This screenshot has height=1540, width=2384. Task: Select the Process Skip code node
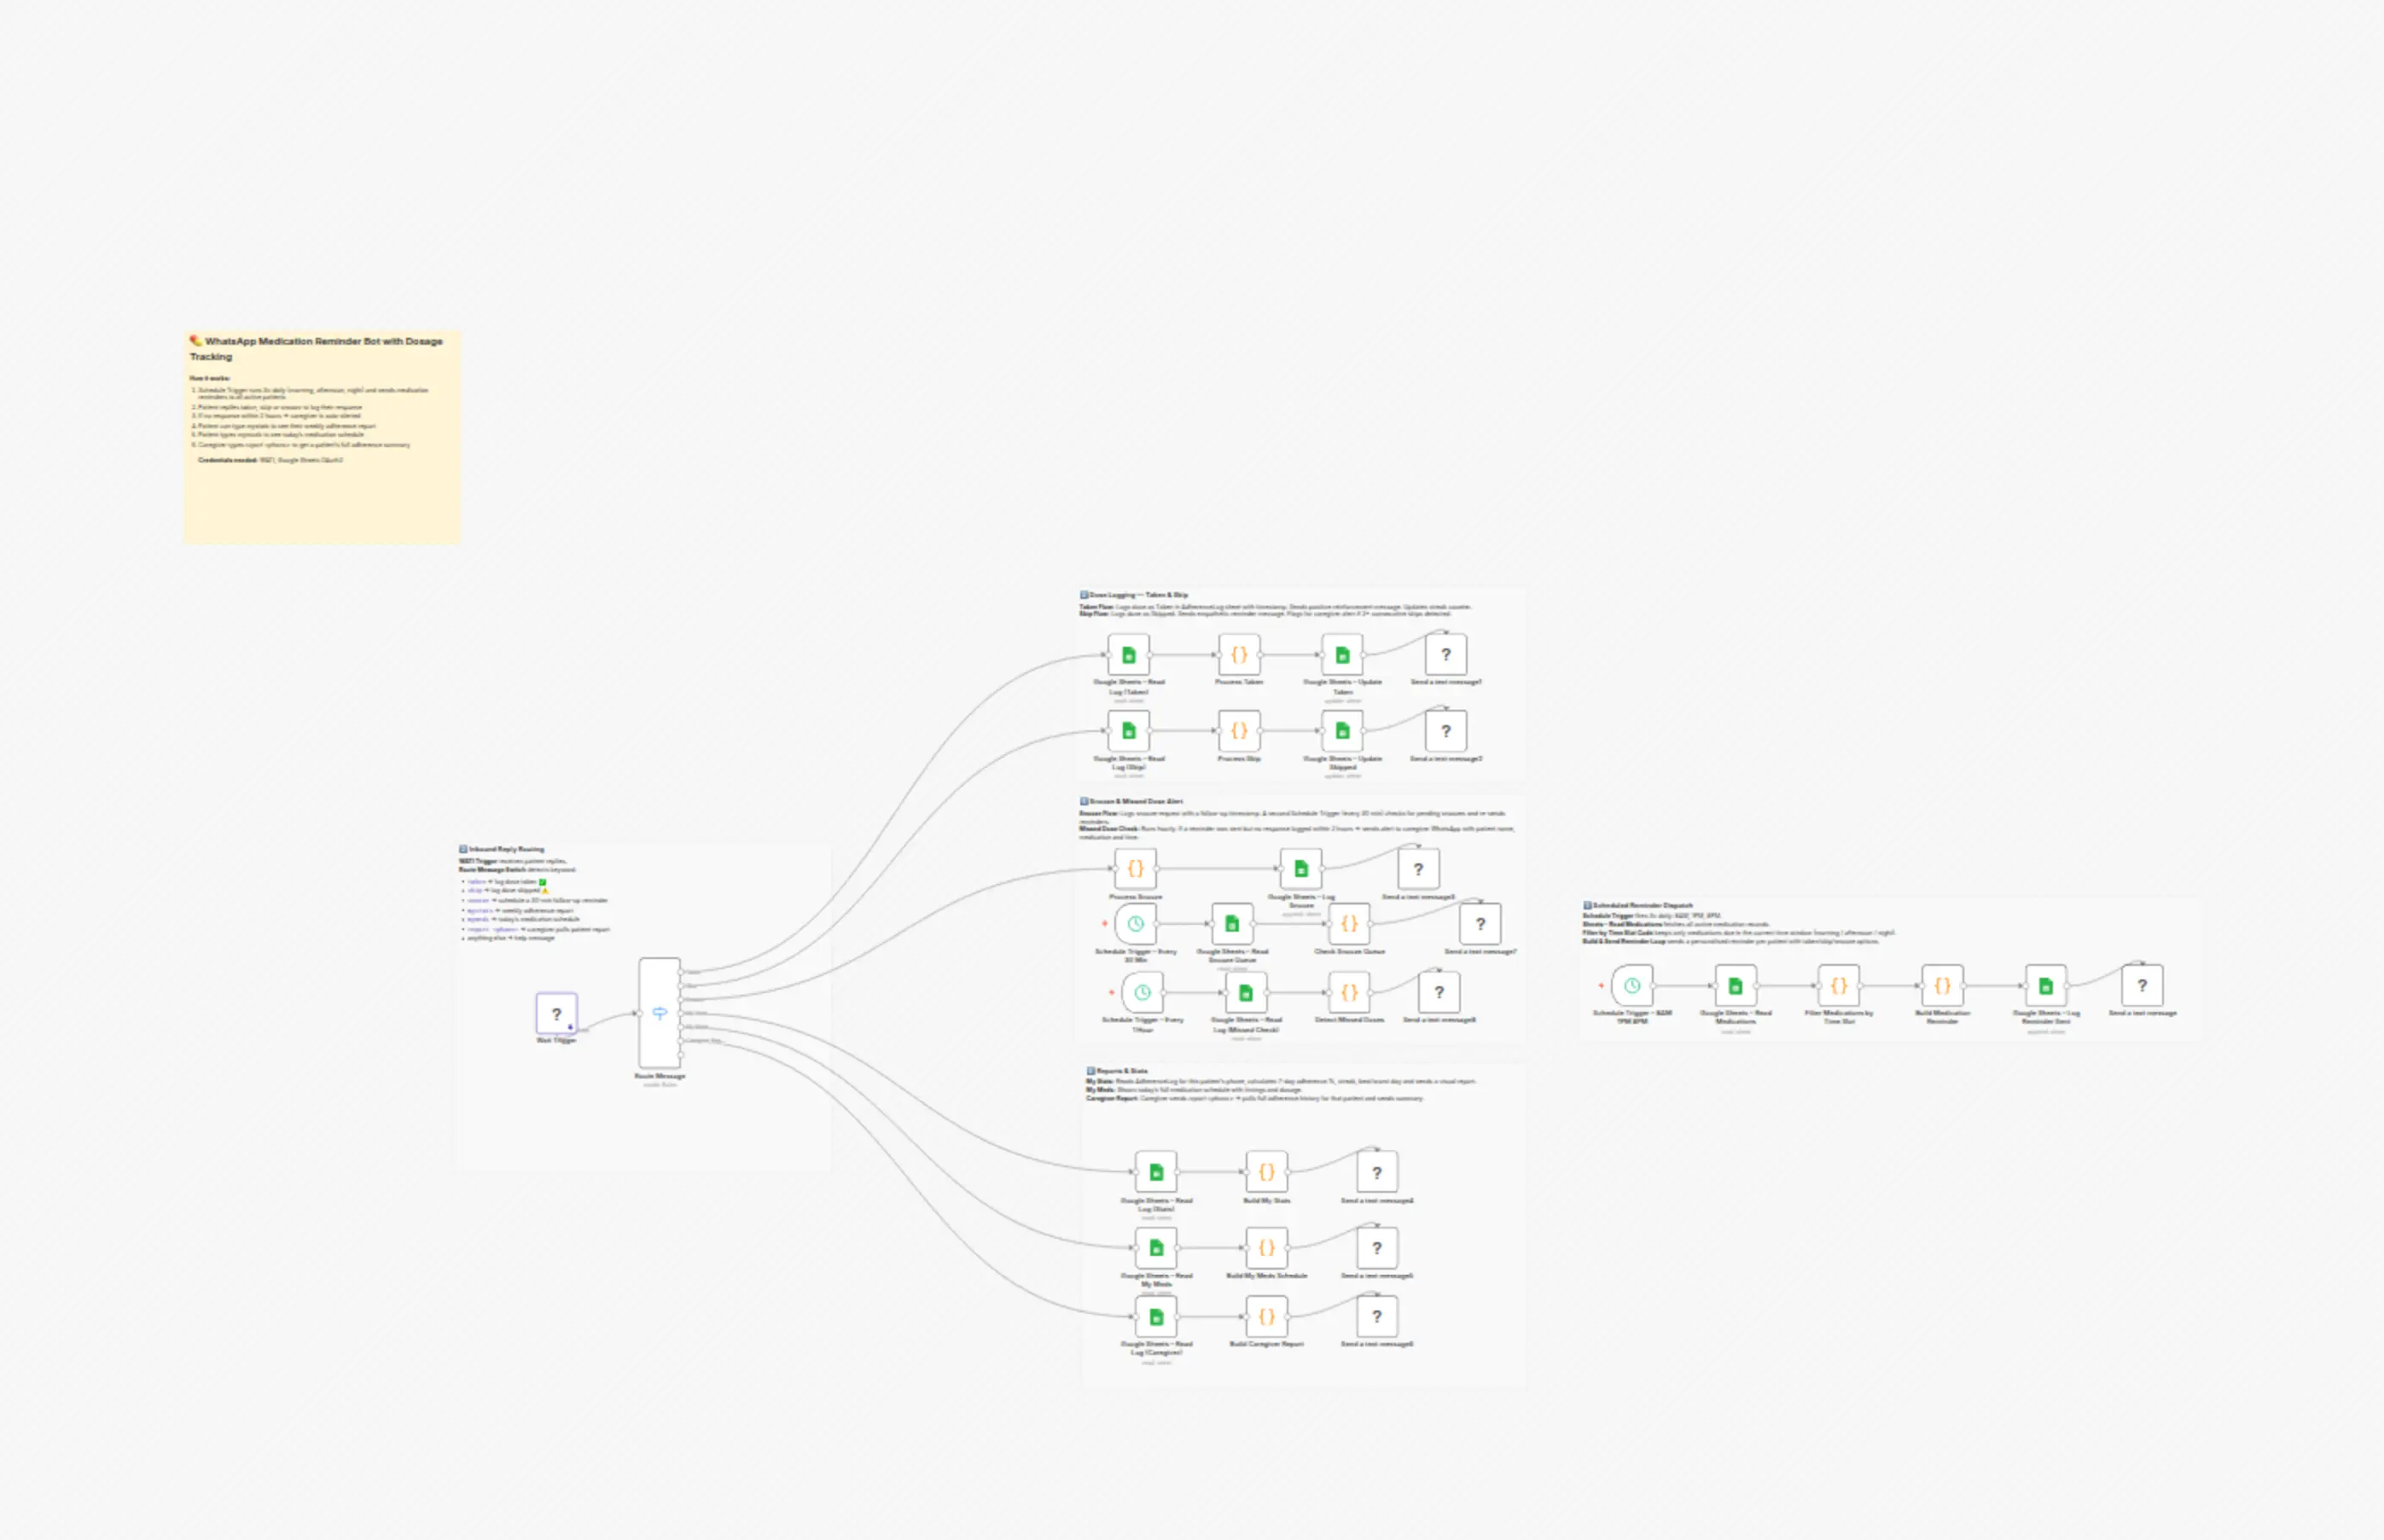tap(1239, 731)
